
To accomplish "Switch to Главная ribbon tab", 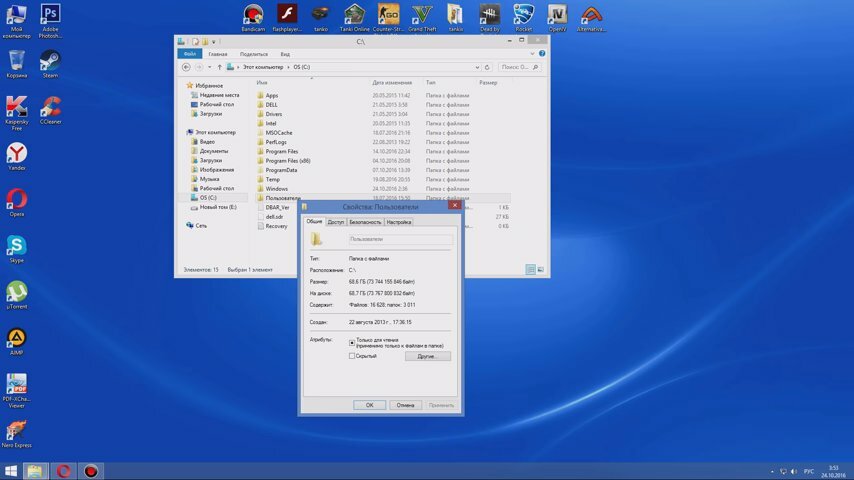I will pos(218,54).
